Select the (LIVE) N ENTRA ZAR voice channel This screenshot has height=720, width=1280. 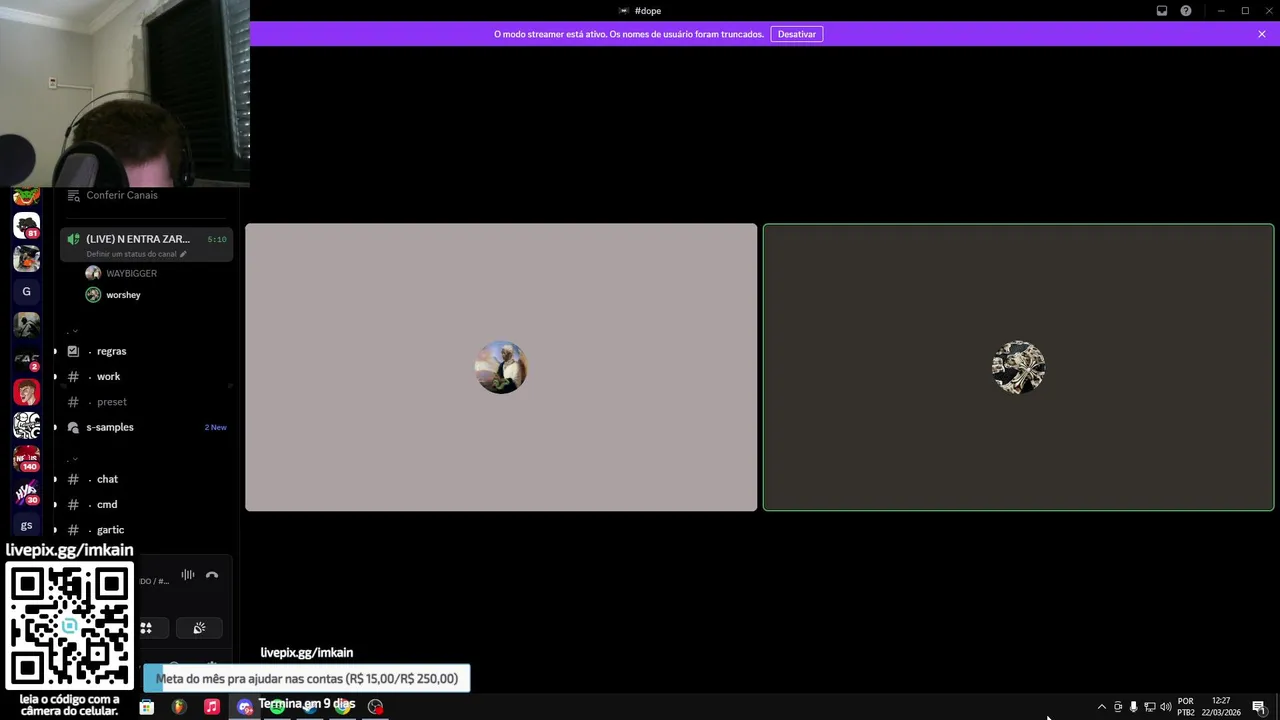[x=146, y=244]
